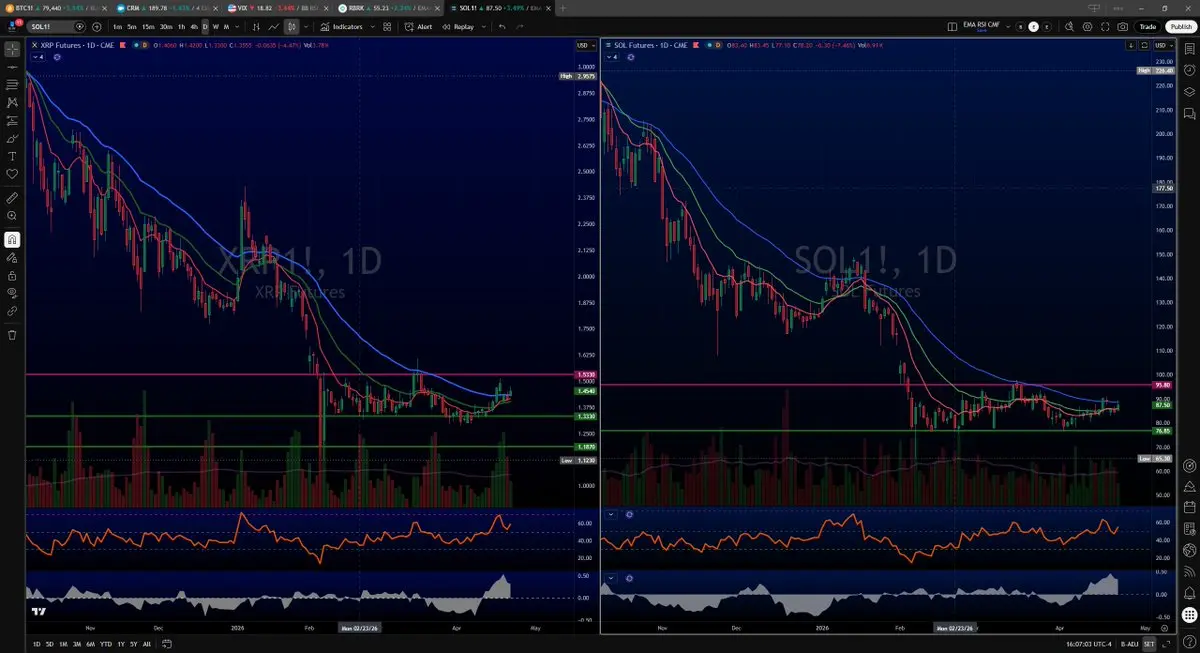Open the Fibonacci/gann tools icon
This screenshot has height=653, width=1200.
(12, 84)
